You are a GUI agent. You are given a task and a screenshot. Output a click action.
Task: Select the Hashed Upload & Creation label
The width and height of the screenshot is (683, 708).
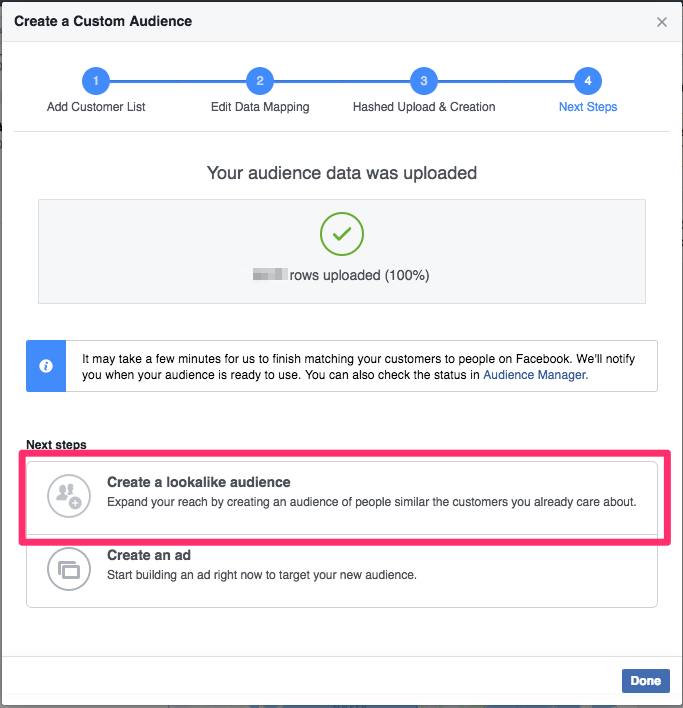pyautogui.click(x=424, y=107)
